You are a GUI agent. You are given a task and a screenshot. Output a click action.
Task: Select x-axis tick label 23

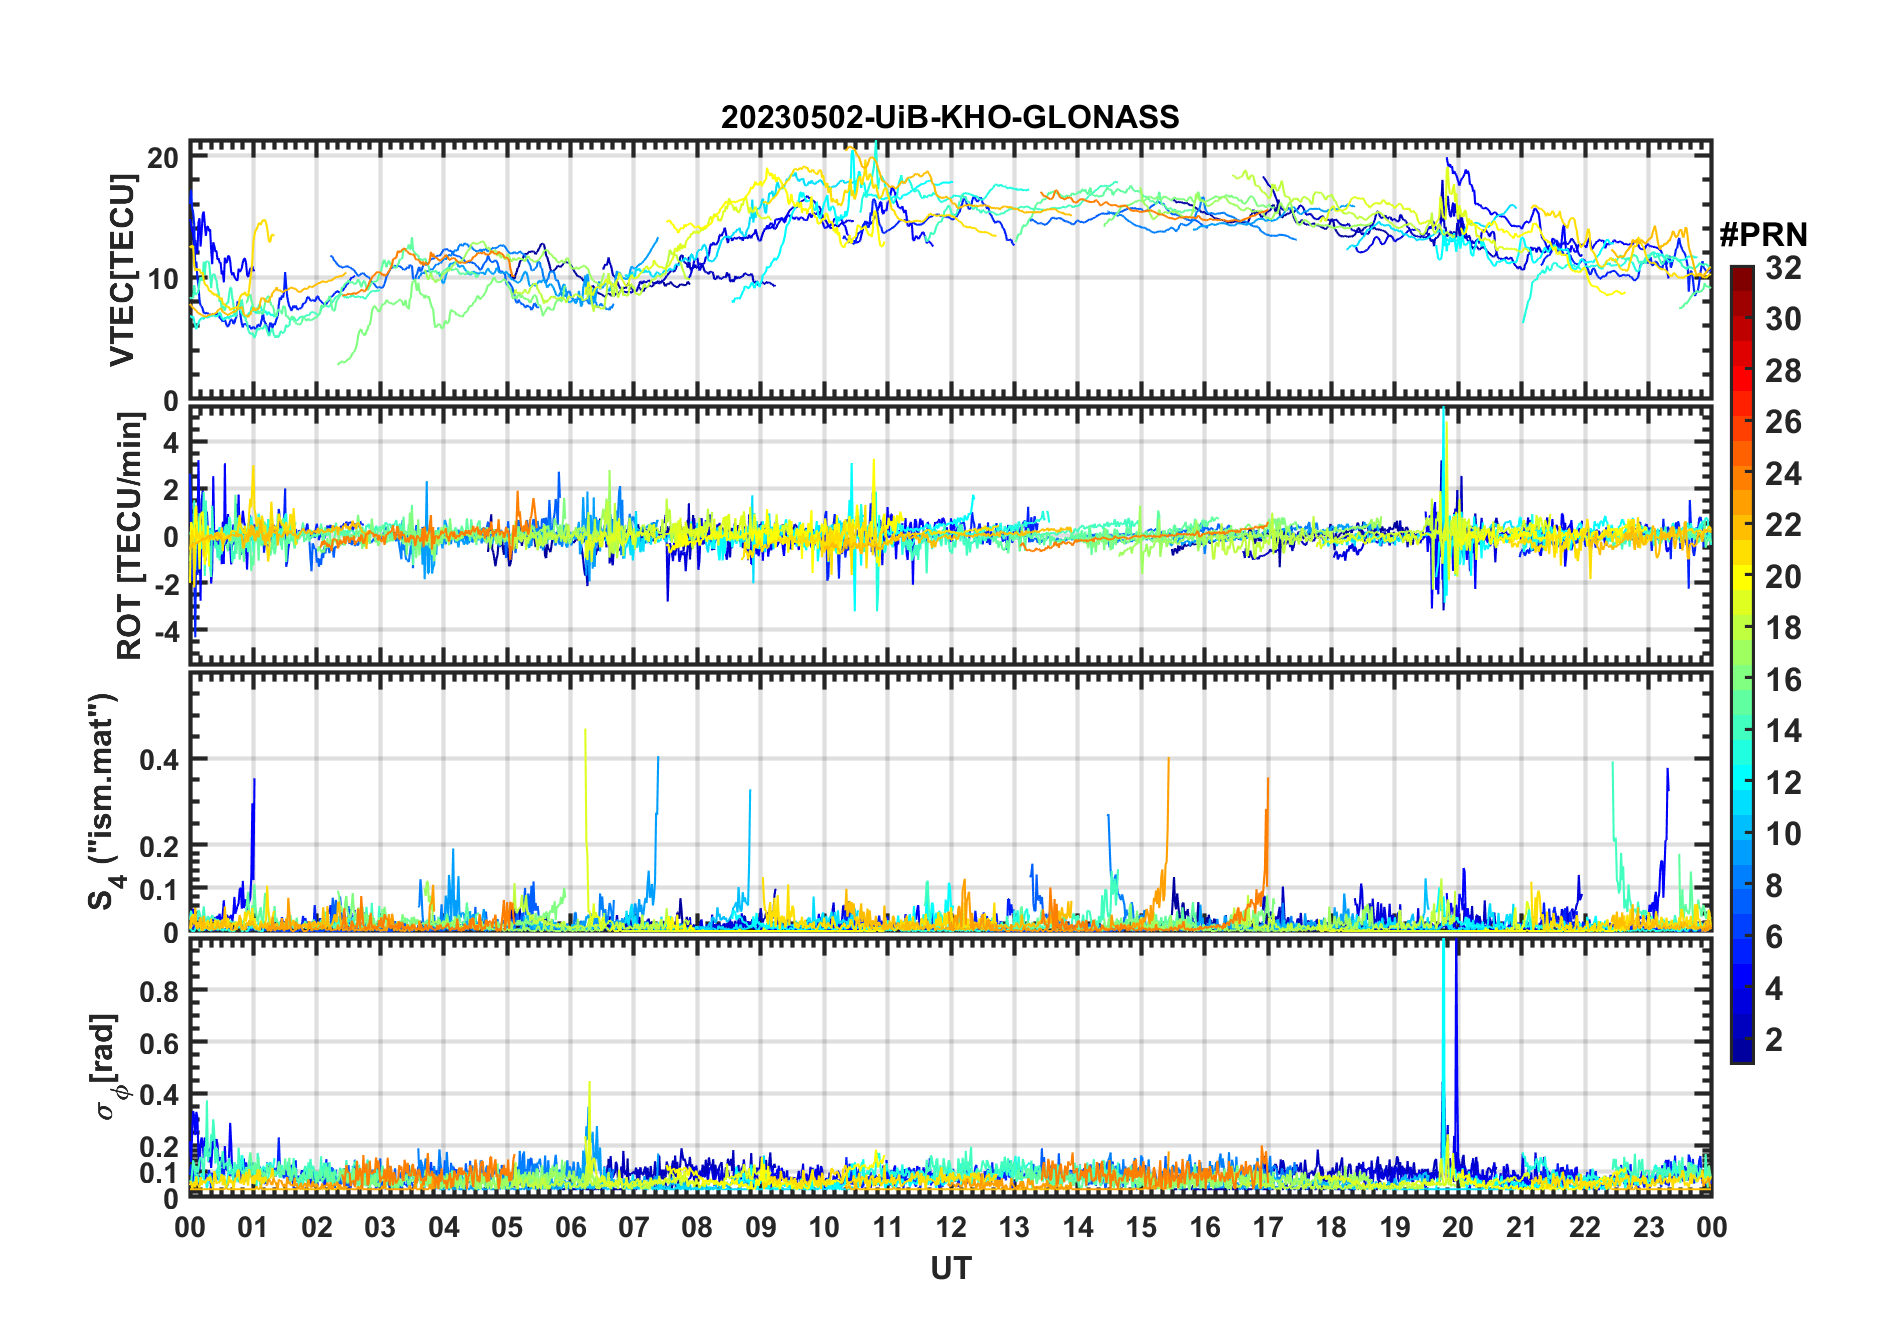tap(1648, 1227)
